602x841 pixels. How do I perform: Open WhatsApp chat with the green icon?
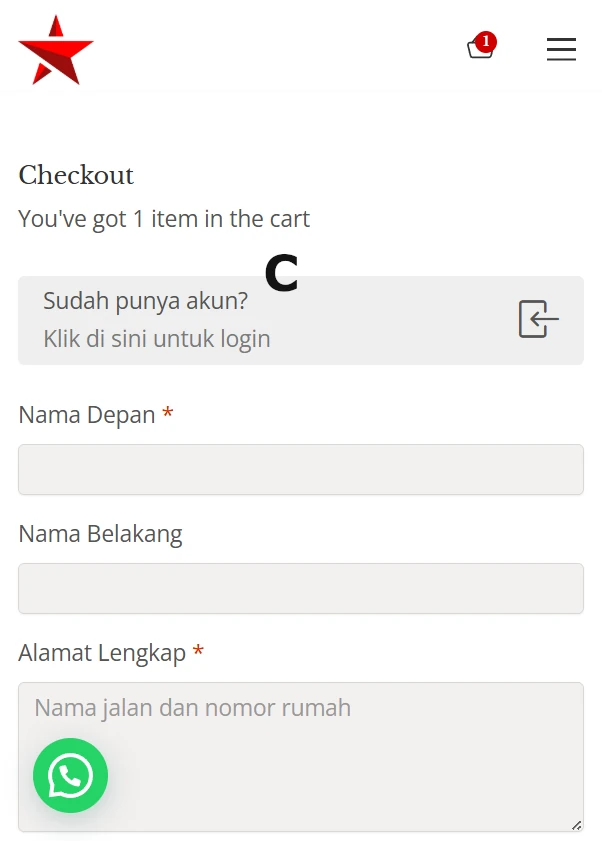pos(70,776)
